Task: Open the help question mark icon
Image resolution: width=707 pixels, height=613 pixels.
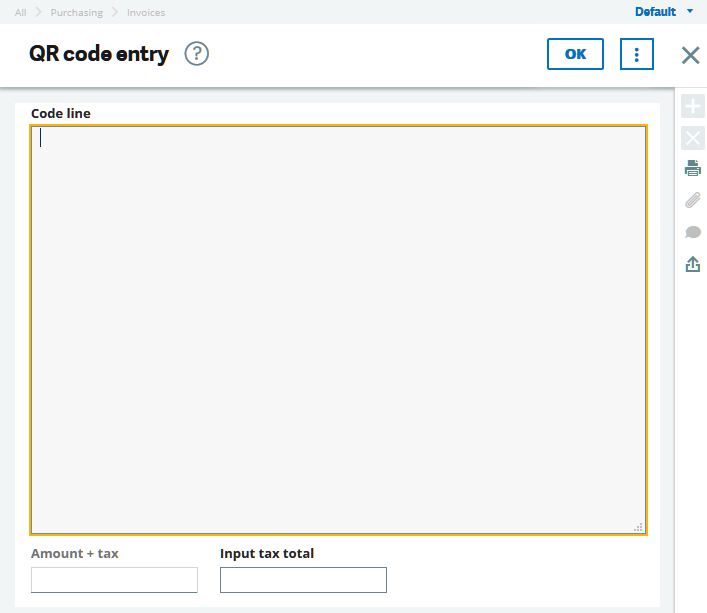Action: point(197,54)
